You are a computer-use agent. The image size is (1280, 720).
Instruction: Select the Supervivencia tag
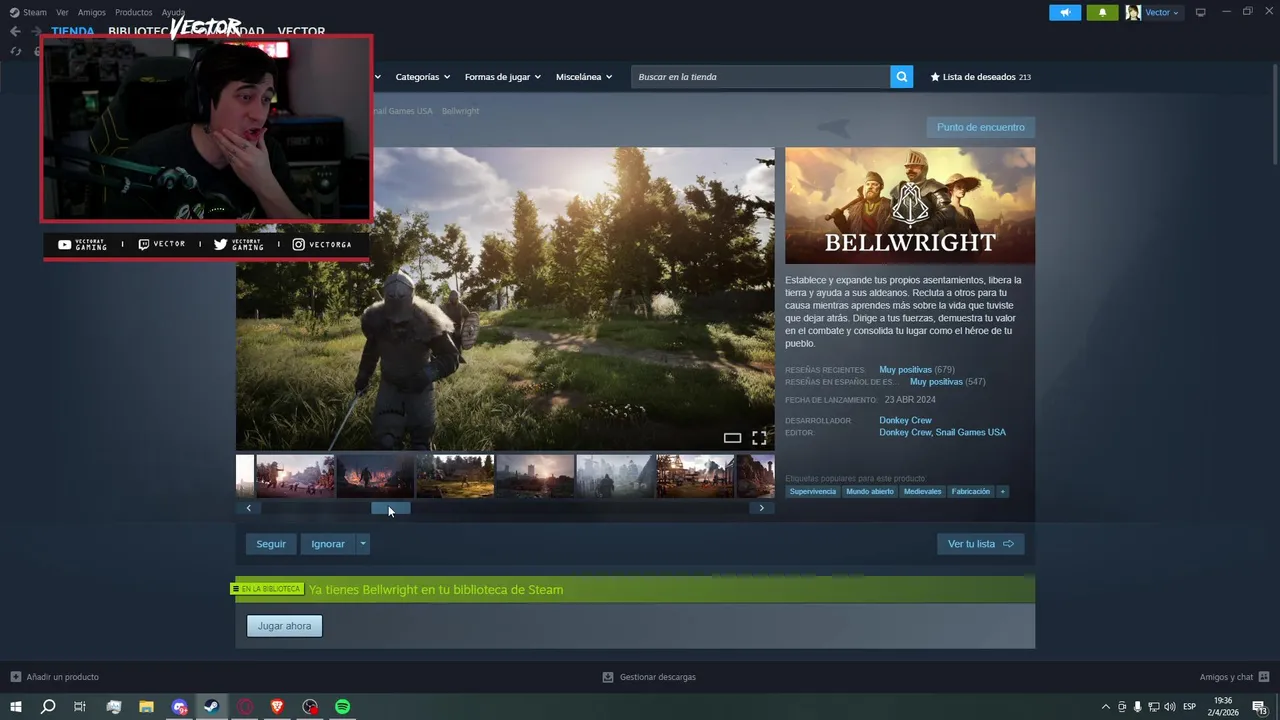(812, 491)
